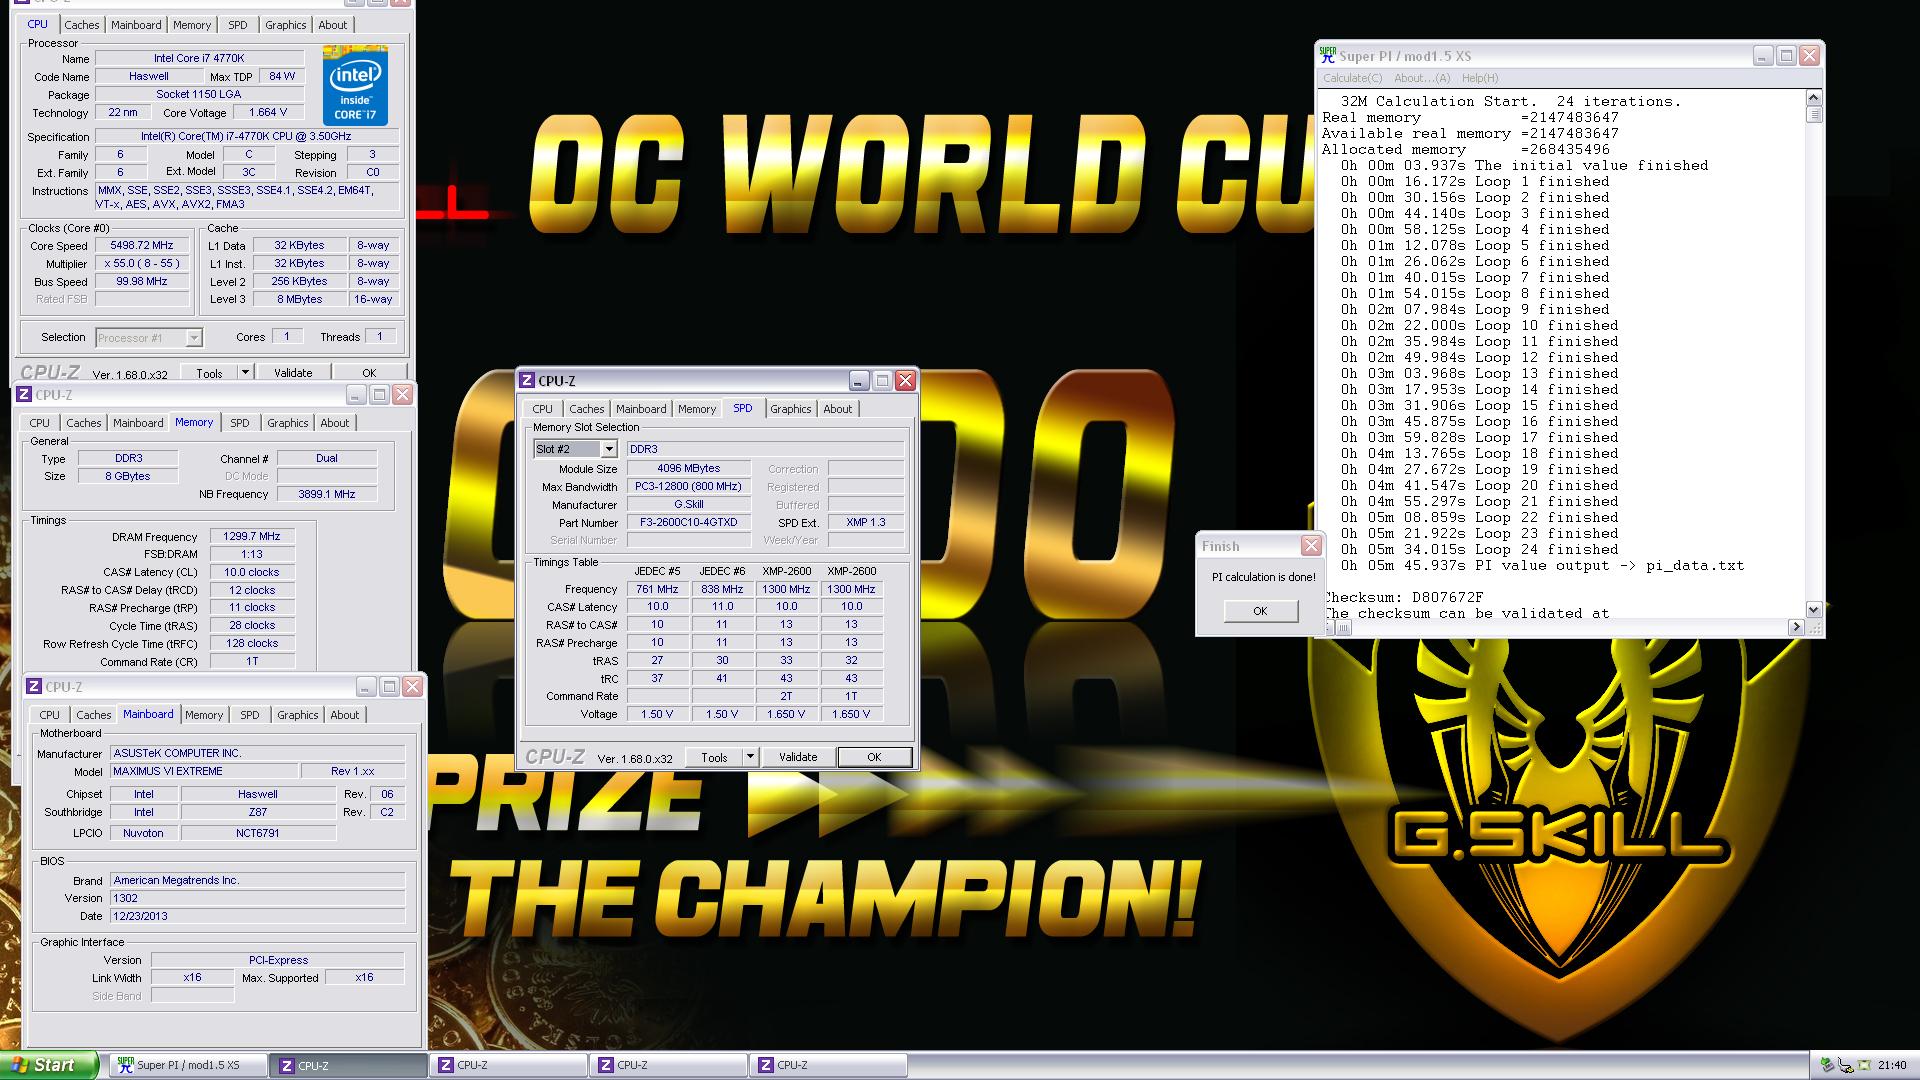The image size is (1920, 1080).
Task: Click the taskbar clock 21:40
Action: [1892, 1066]
